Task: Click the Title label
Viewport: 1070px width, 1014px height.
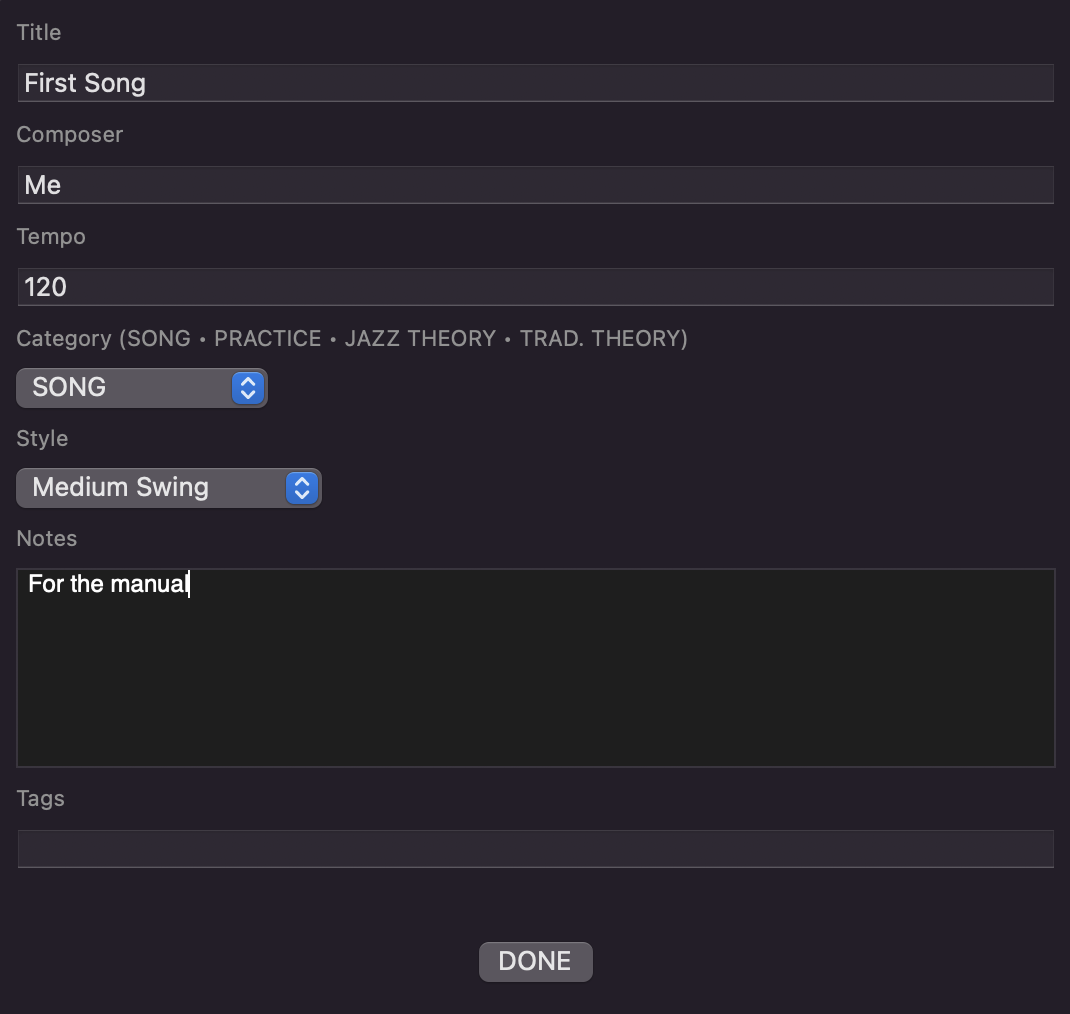Action: click(39, 32)
